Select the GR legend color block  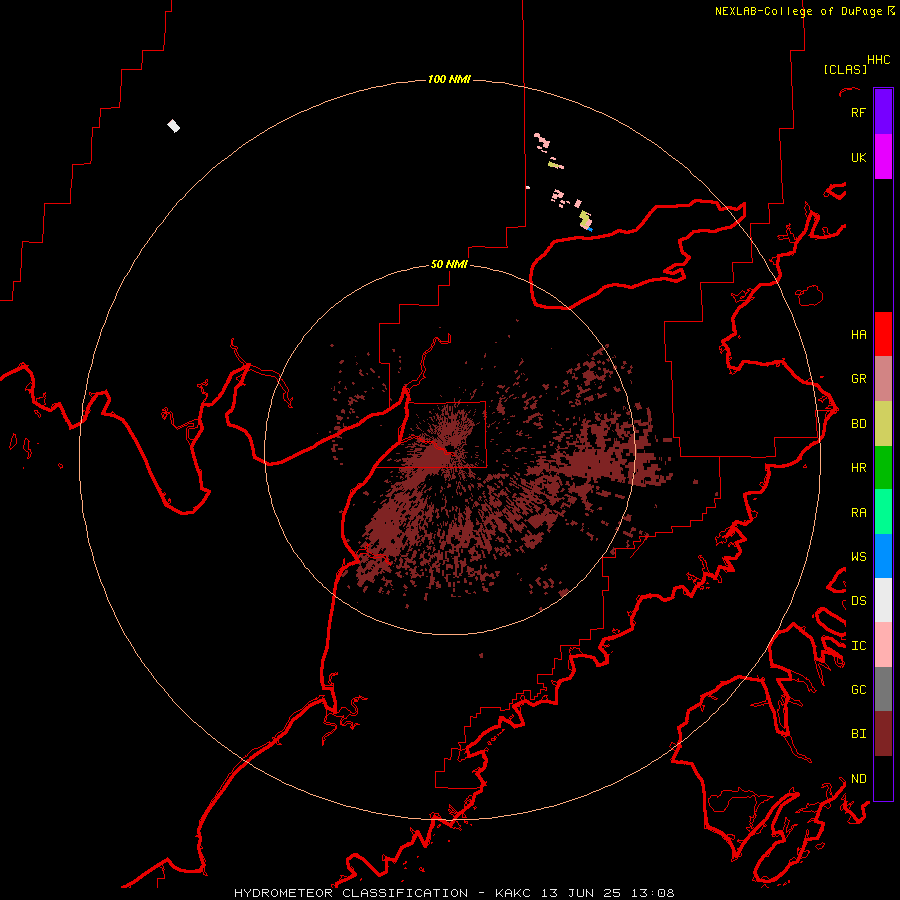(883, 379)
